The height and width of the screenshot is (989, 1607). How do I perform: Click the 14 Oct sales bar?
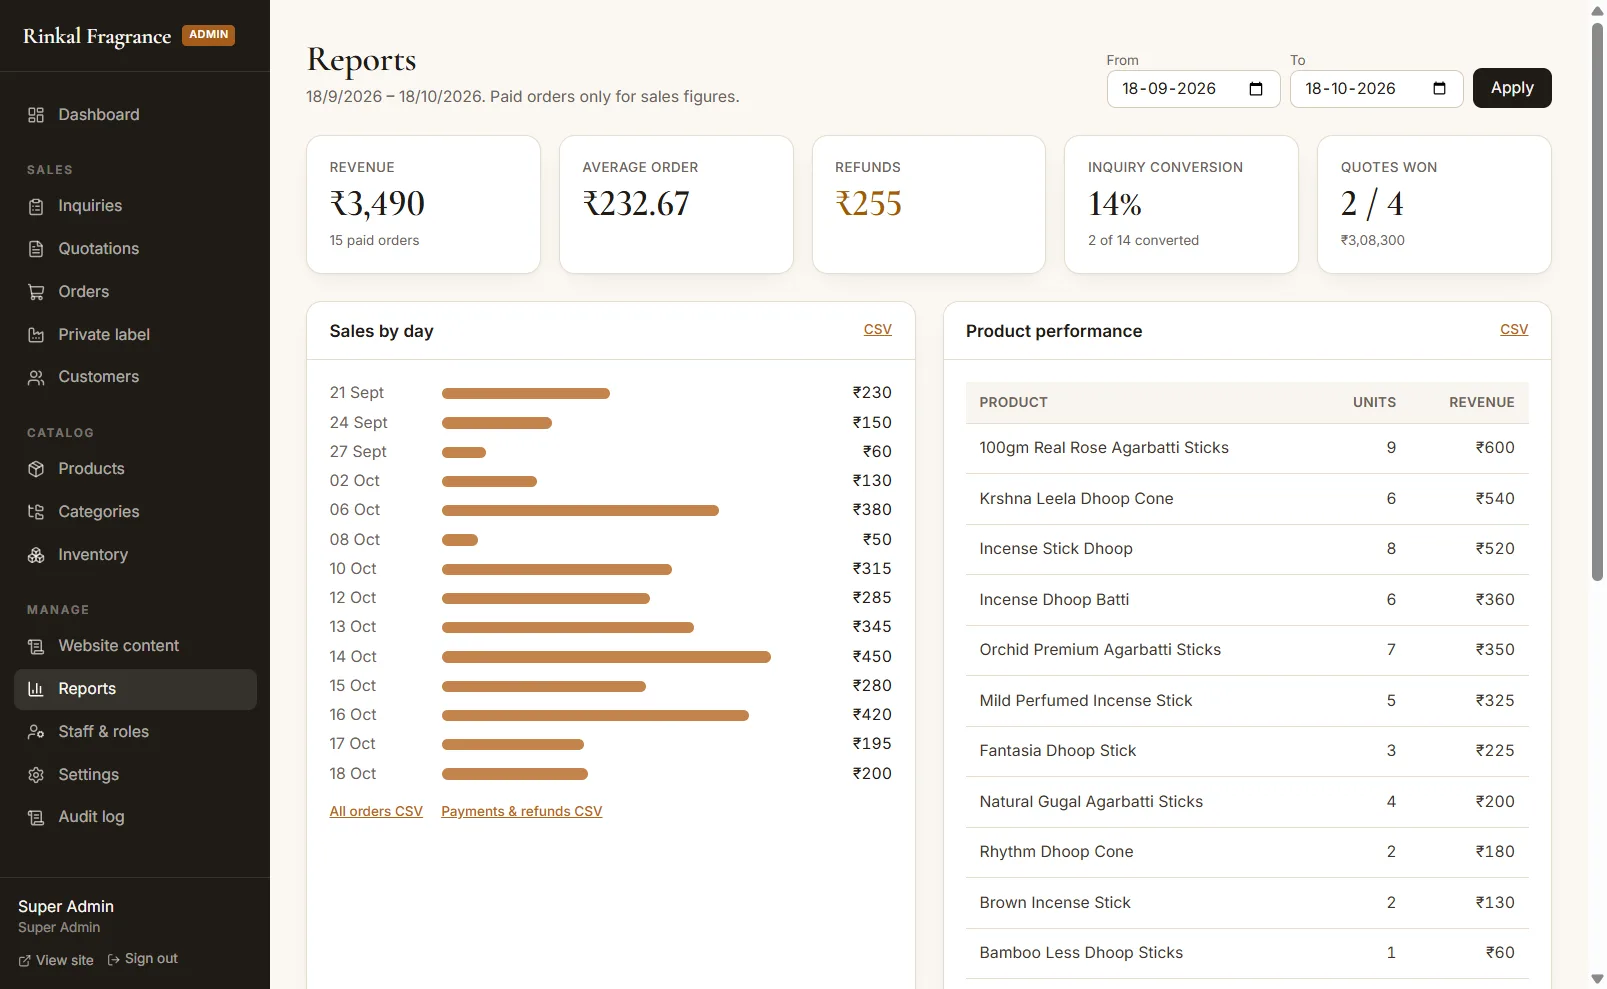[606, 657]
